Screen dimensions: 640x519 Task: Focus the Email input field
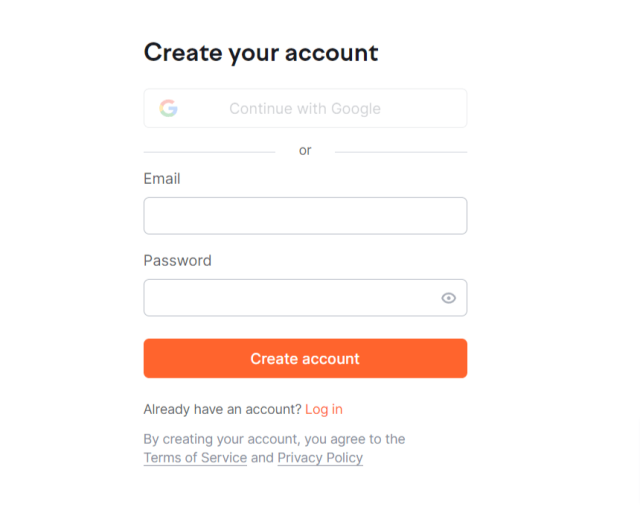click(x=305, y=216)
